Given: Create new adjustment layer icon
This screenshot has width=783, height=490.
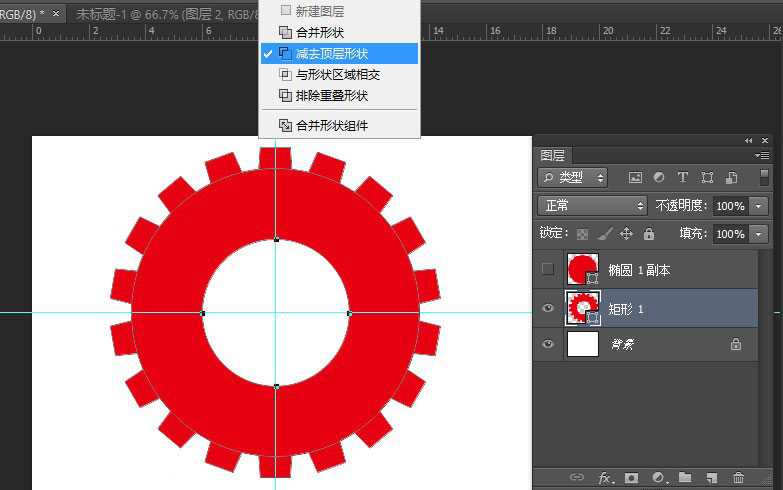Looking at the screenshot, I should point(658,479).
